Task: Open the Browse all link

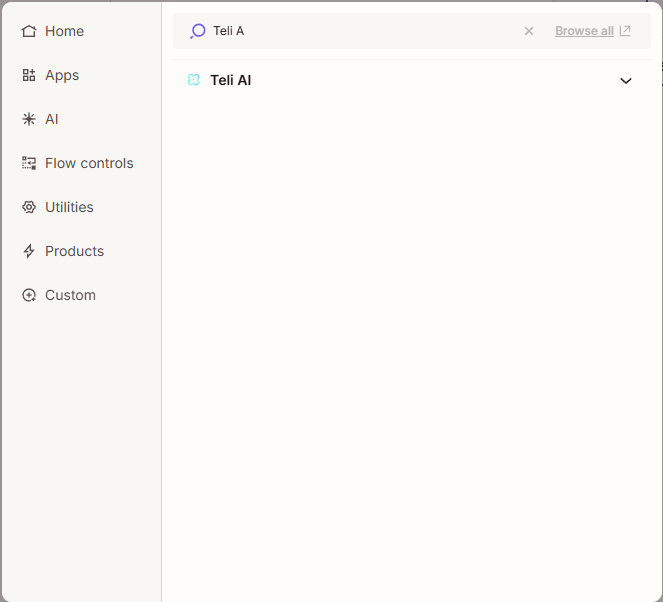Action: [x=584, y=31]
